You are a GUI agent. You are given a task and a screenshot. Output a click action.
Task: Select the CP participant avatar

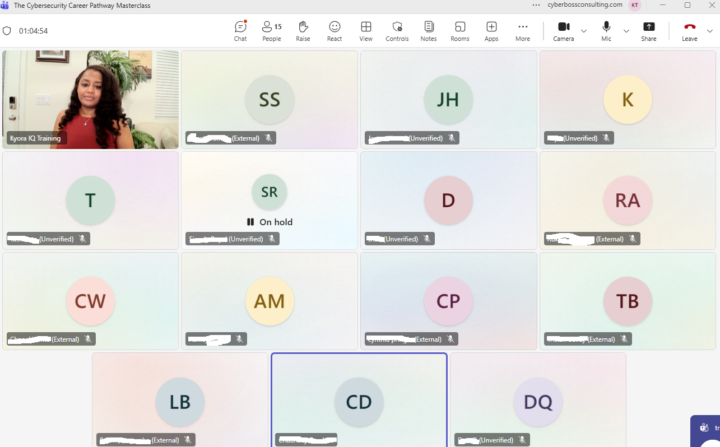[x=448, y=301]
